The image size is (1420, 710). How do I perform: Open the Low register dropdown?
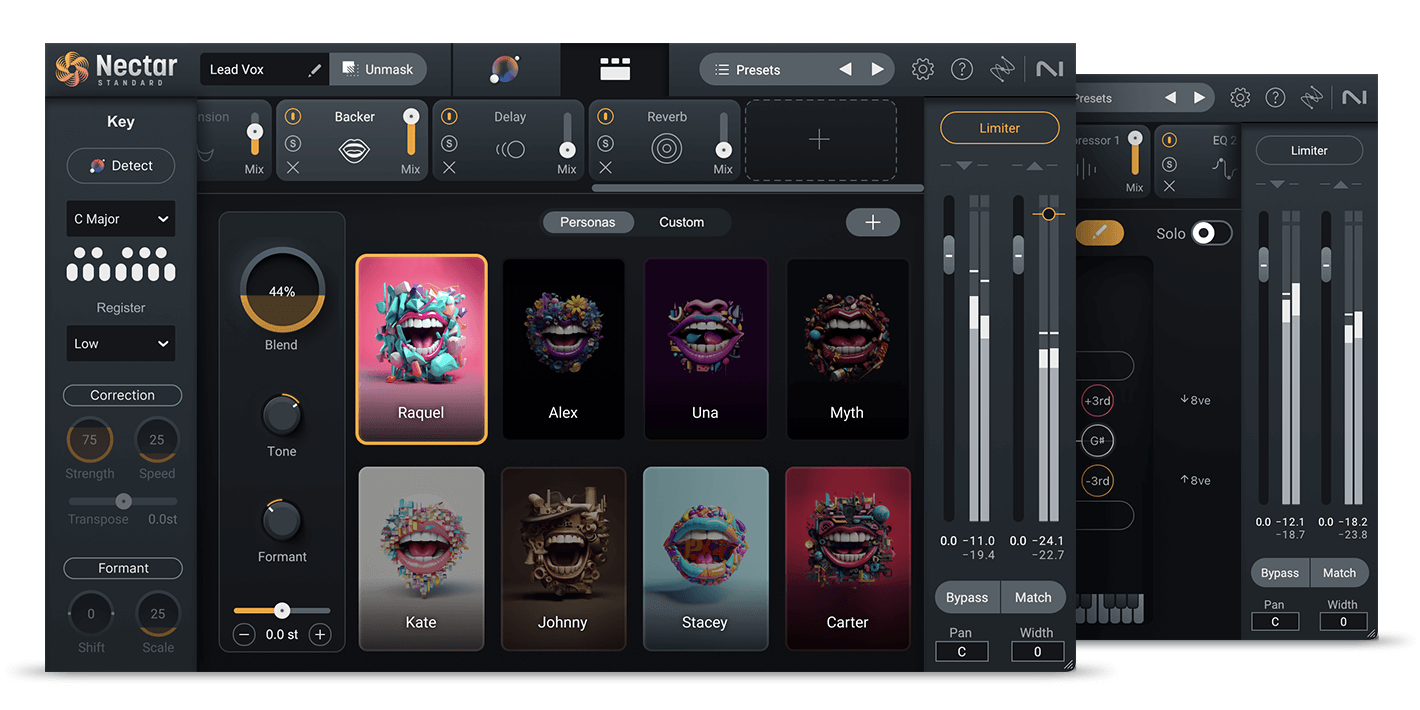point(121,343)
